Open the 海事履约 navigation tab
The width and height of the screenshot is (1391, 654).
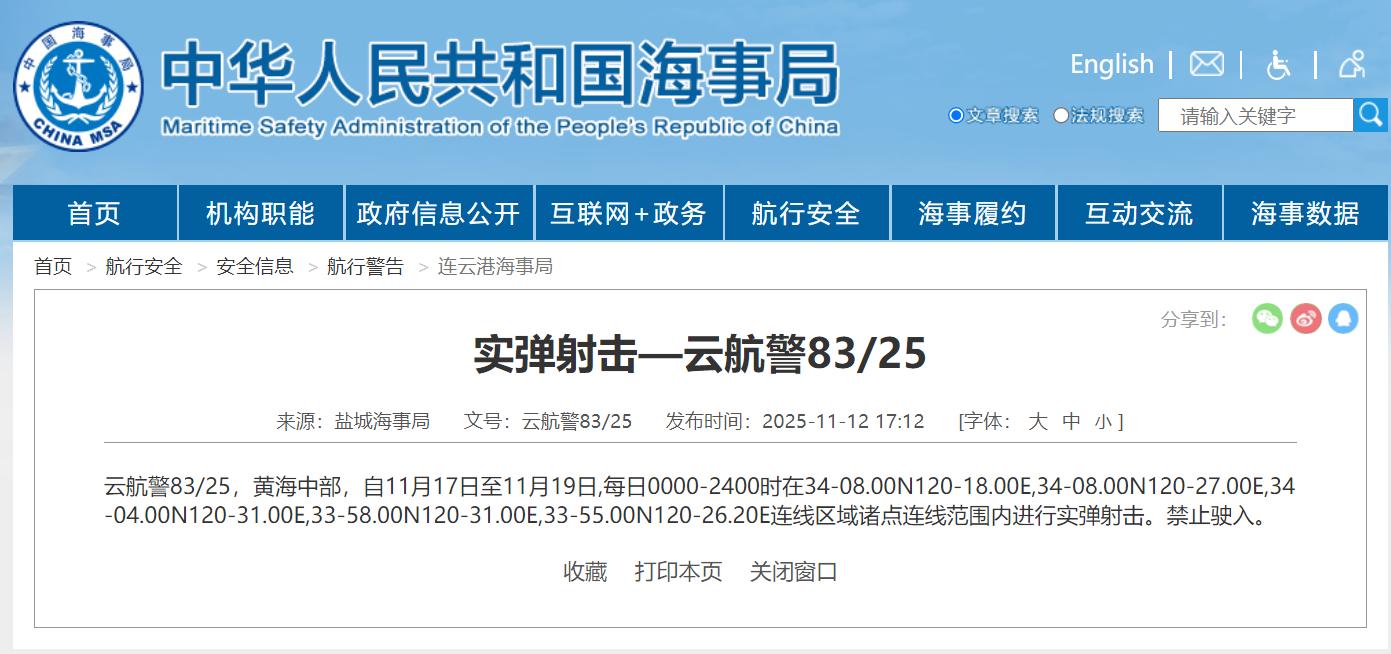(x=973, y=213)
